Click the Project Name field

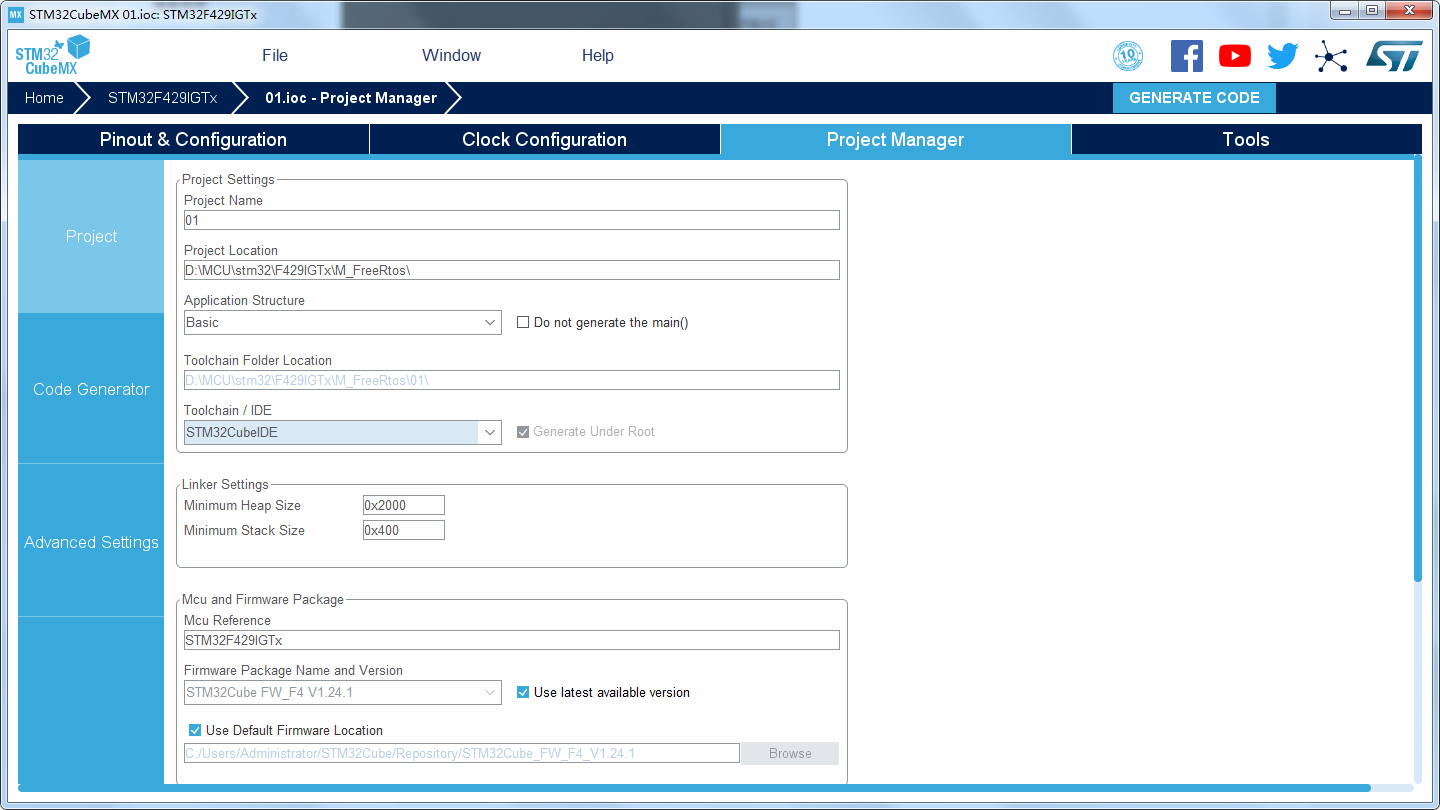click(512, 220)
